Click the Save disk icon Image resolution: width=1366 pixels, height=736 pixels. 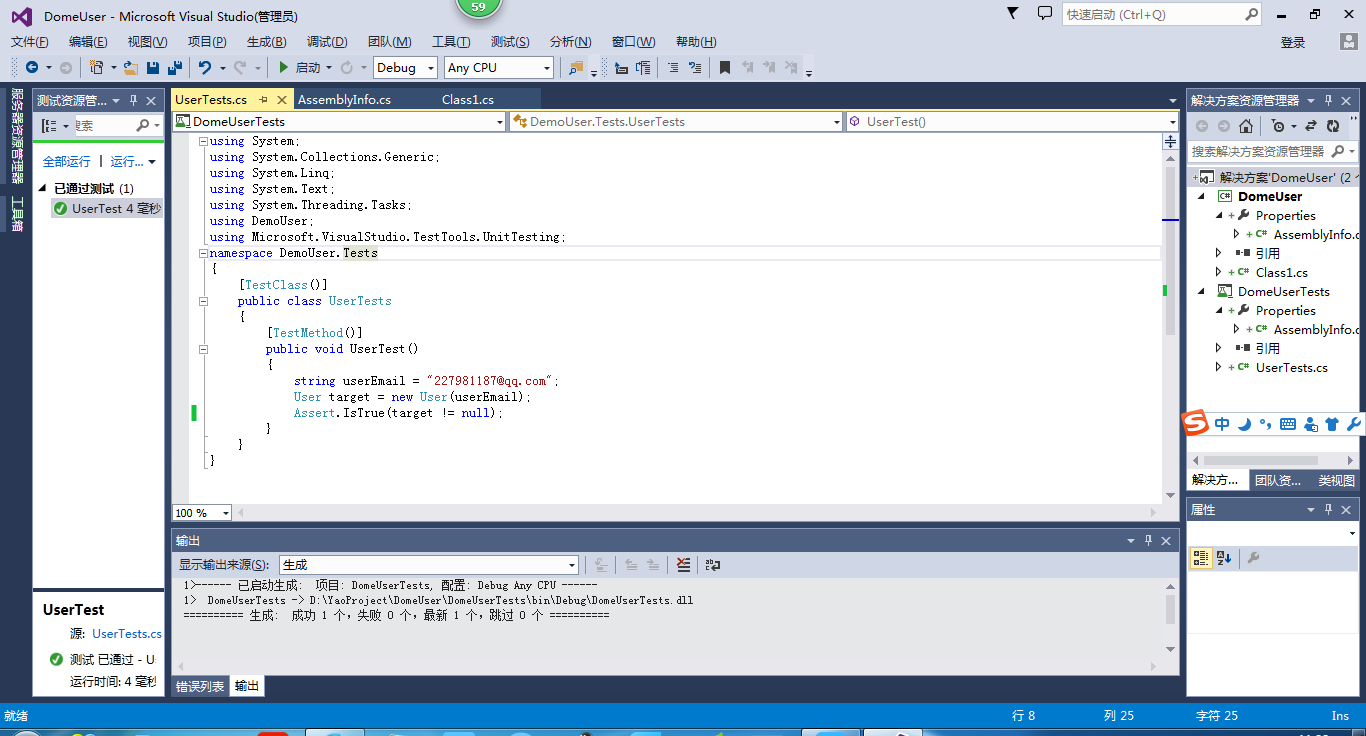coord(153,68)
